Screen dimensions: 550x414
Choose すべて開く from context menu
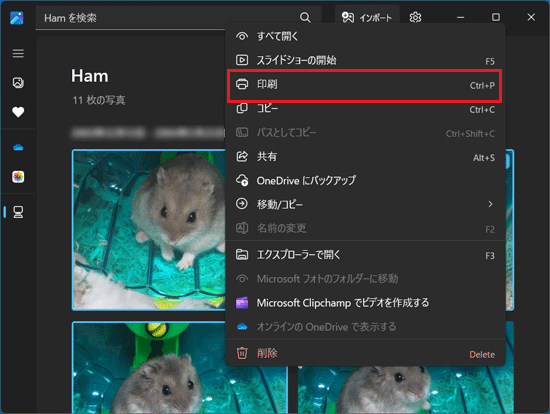tap(365, 36)
